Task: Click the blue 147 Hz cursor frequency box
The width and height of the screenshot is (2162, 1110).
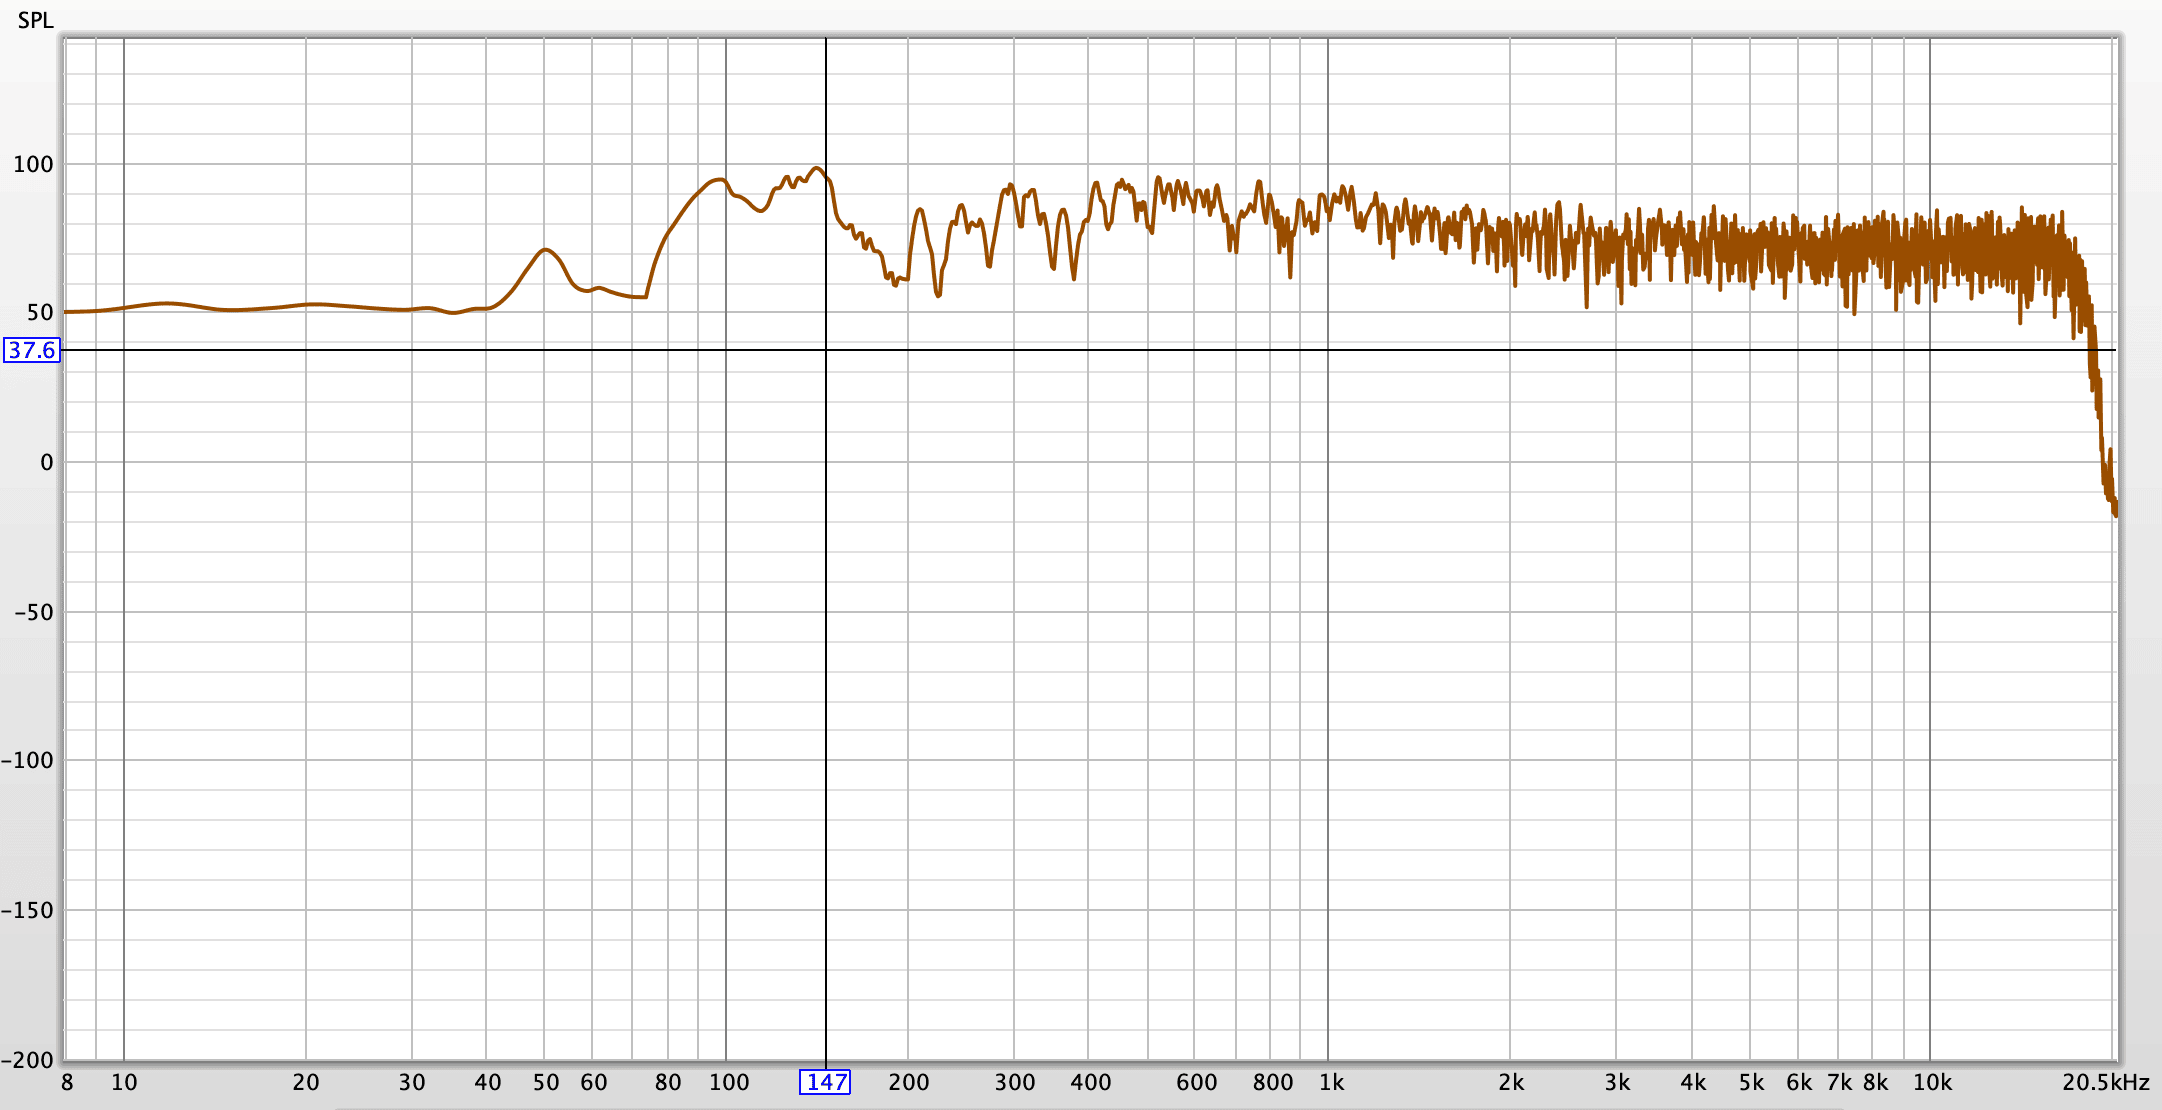Action: tap(825, 1082)
